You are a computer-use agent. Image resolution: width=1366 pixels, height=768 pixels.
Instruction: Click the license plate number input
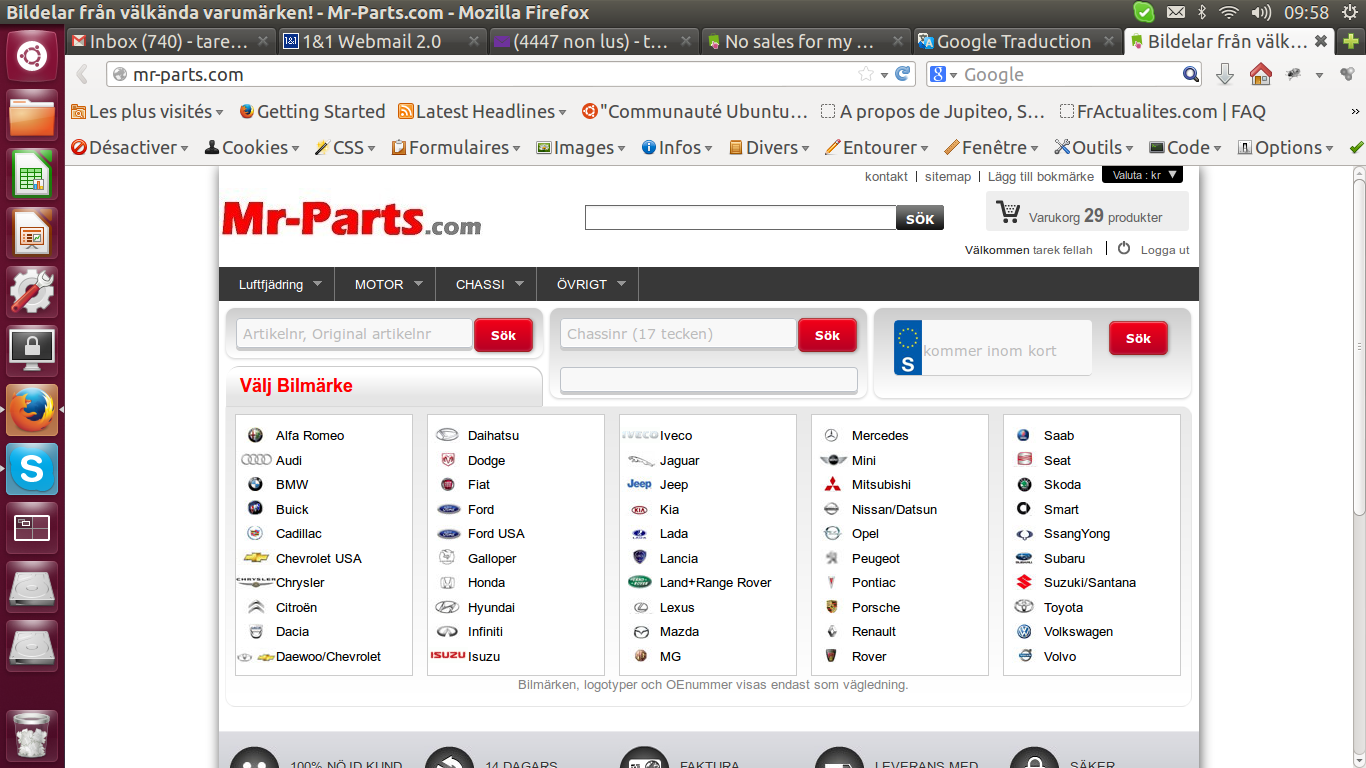pyautogui.click(x=1006, y=350)
